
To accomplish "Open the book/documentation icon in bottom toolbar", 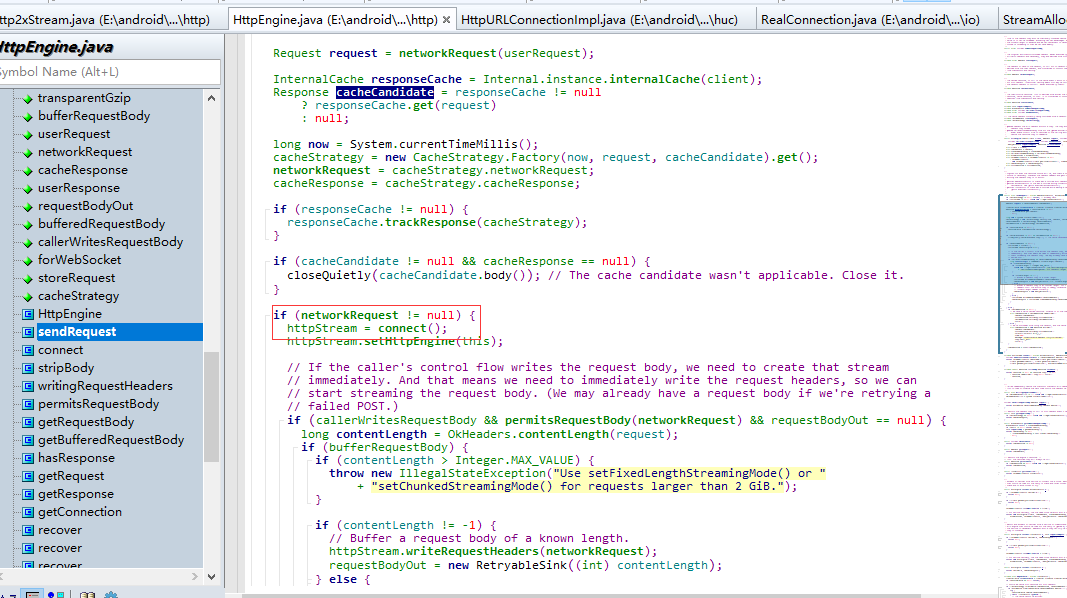I will tap(88, 594).
